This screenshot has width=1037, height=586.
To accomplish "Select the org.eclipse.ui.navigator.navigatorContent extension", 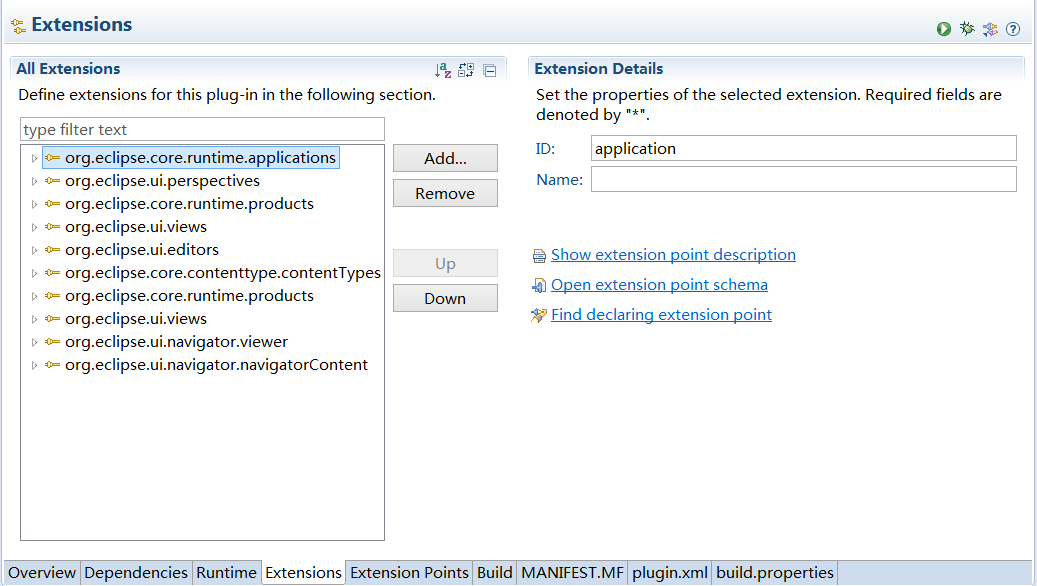I will click(x=216, y=364).
